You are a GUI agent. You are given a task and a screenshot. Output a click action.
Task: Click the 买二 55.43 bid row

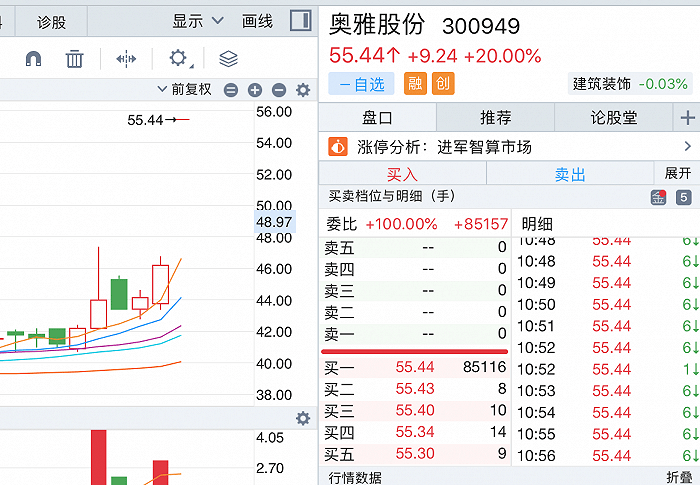[x=415, y=389]
